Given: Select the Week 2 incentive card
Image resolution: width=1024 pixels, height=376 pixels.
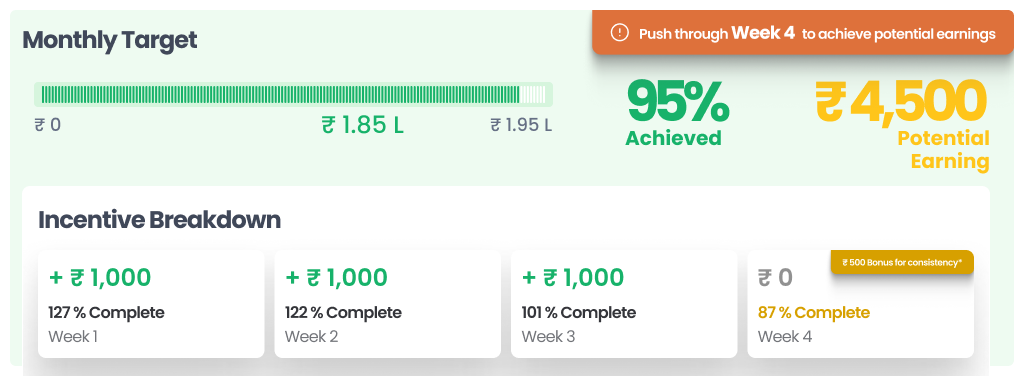Looking at the screenshot, I should point(387,304).
